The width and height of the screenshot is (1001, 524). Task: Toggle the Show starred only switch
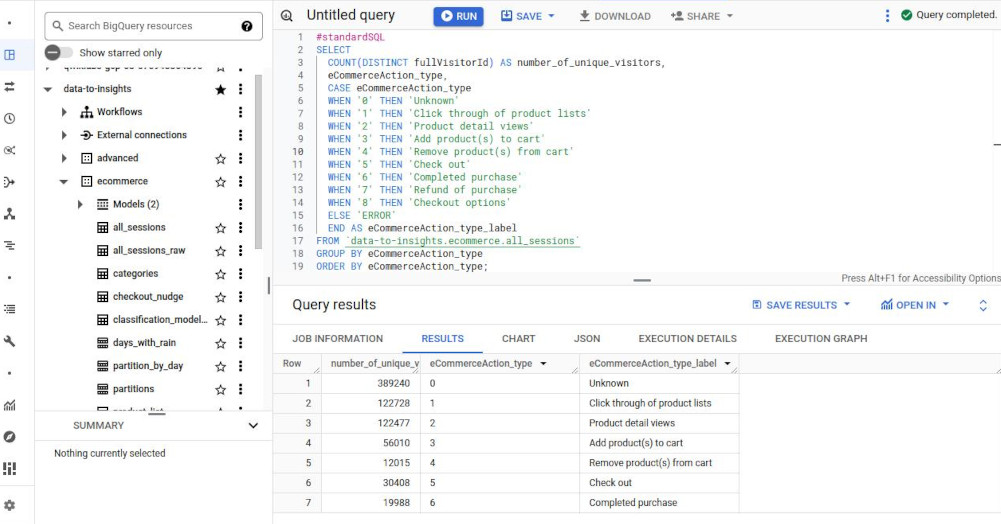click(x=58, y=52)
